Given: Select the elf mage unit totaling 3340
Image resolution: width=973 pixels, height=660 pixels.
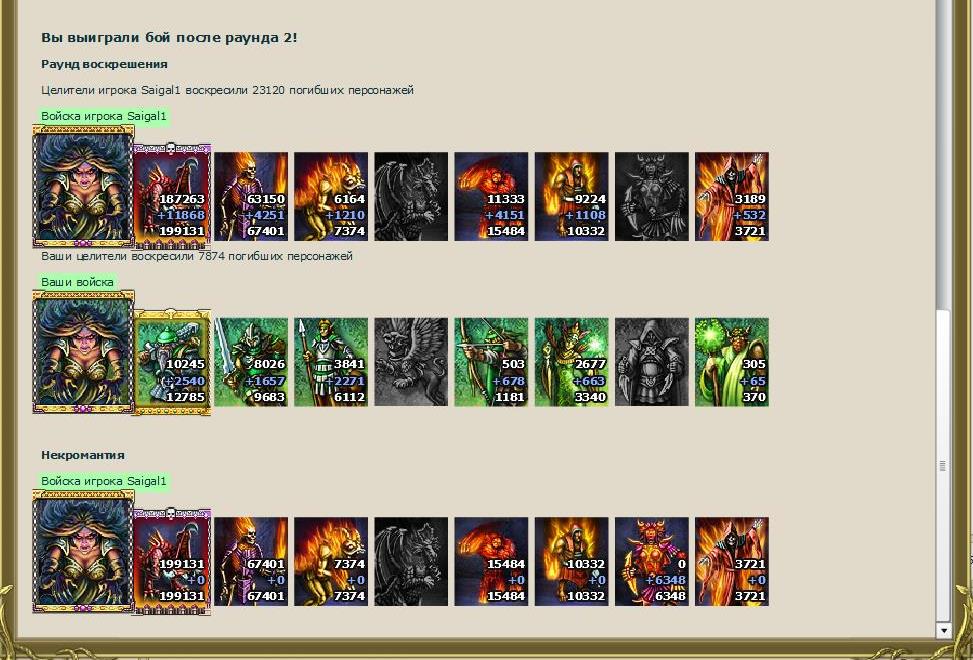Looking at the screenshot, I should point(572,362).
